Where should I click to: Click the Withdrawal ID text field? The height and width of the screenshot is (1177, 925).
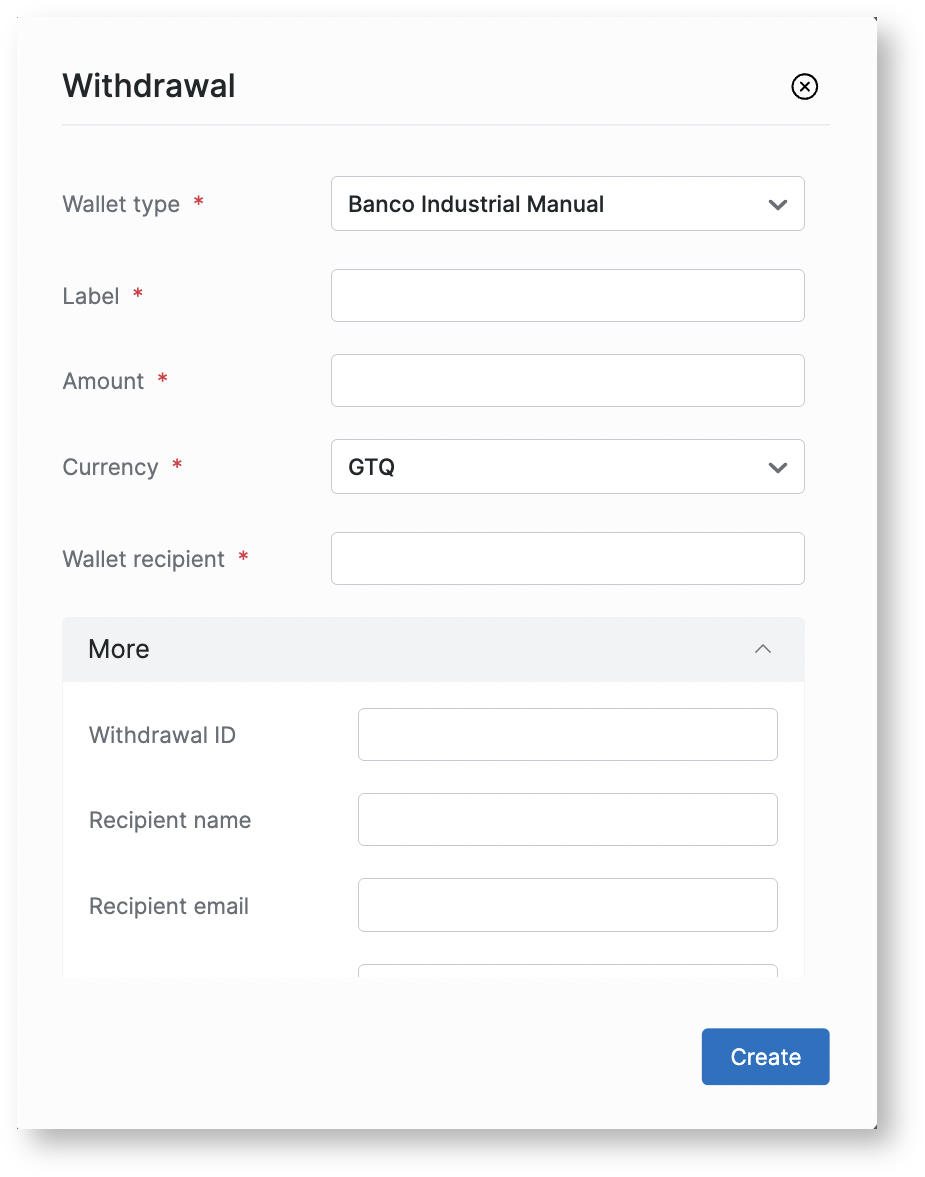point(567,735)
